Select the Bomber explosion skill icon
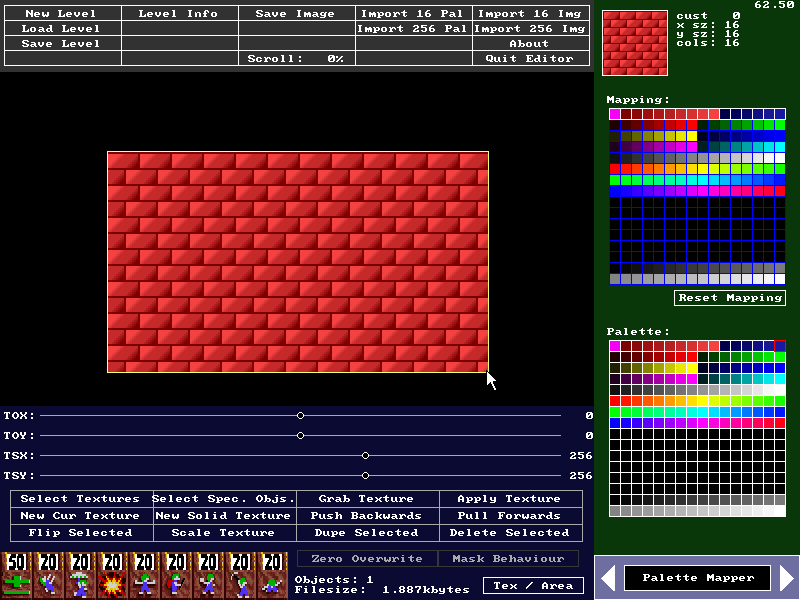 pyautogui.click(x=112, y=575)
